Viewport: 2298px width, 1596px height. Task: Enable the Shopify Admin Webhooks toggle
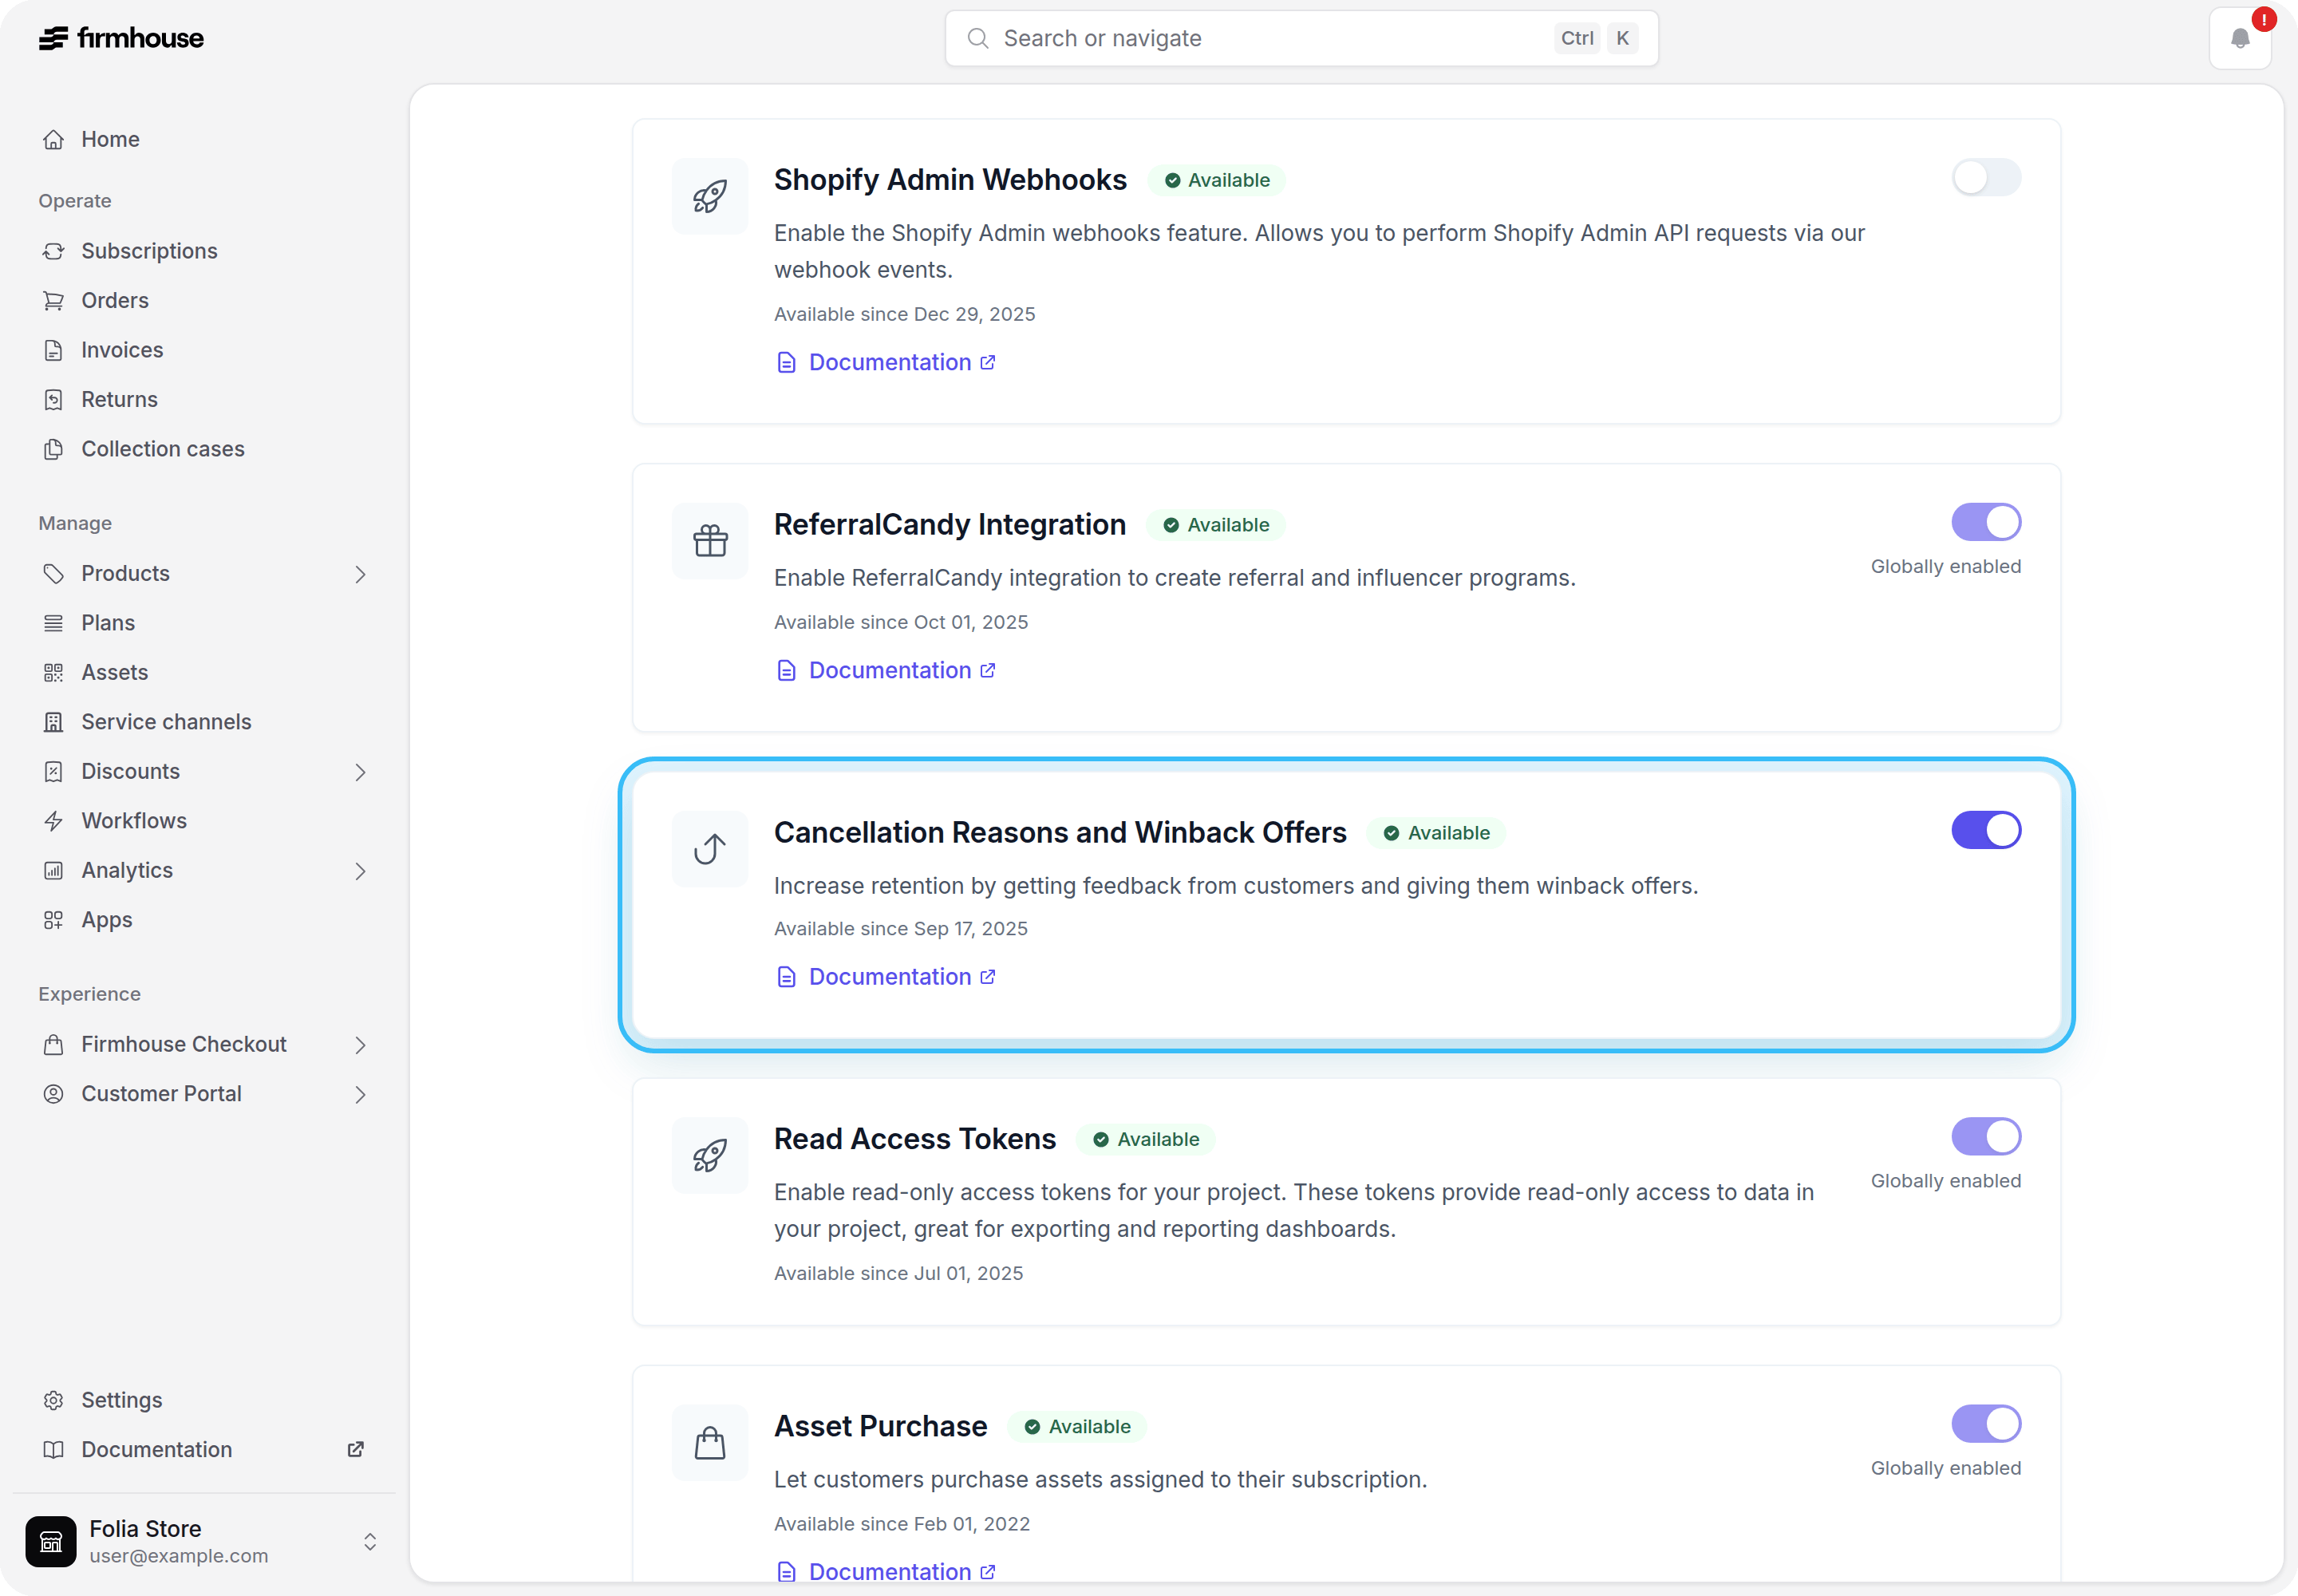[x=1986, y=178]
